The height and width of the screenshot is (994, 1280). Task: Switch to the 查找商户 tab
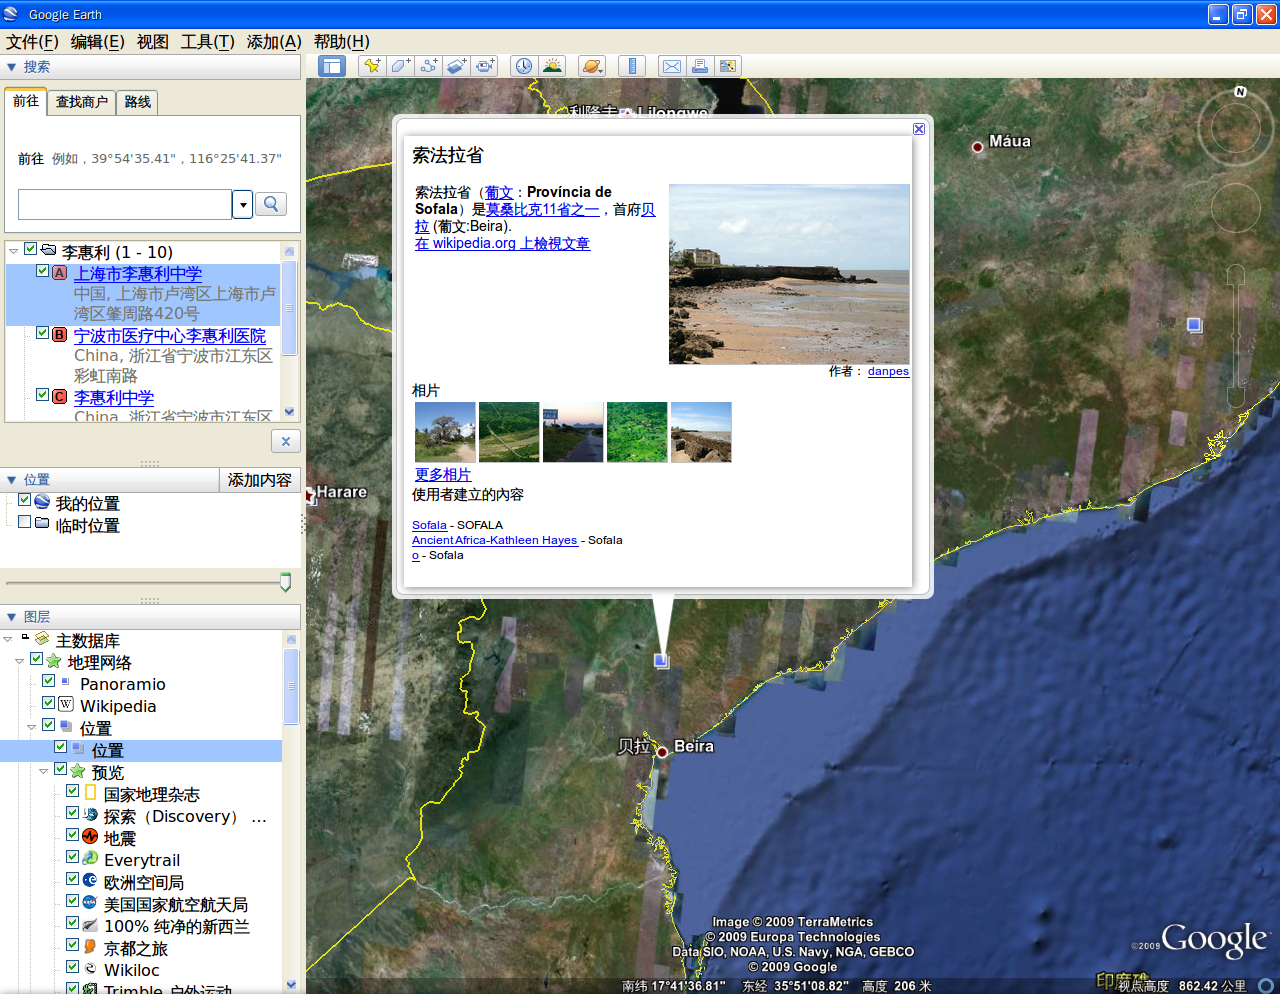pyautogui.click(x=82, y=102)
